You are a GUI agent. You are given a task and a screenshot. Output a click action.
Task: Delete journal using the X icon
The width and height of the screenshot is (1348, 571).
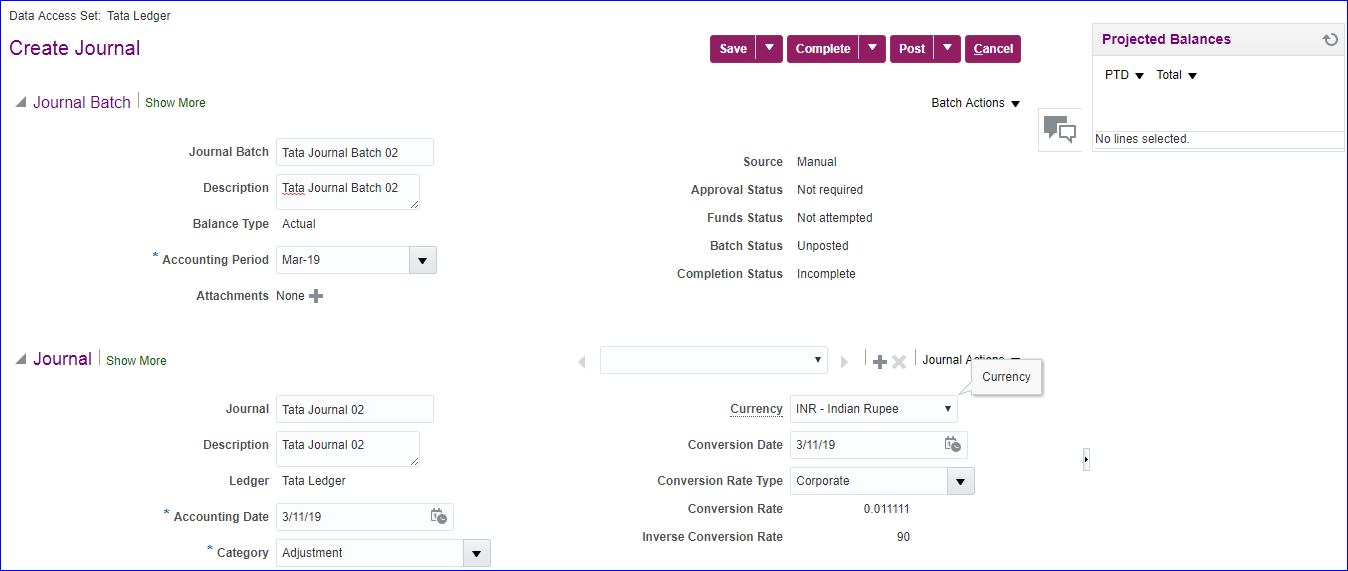tap(899, 361)
